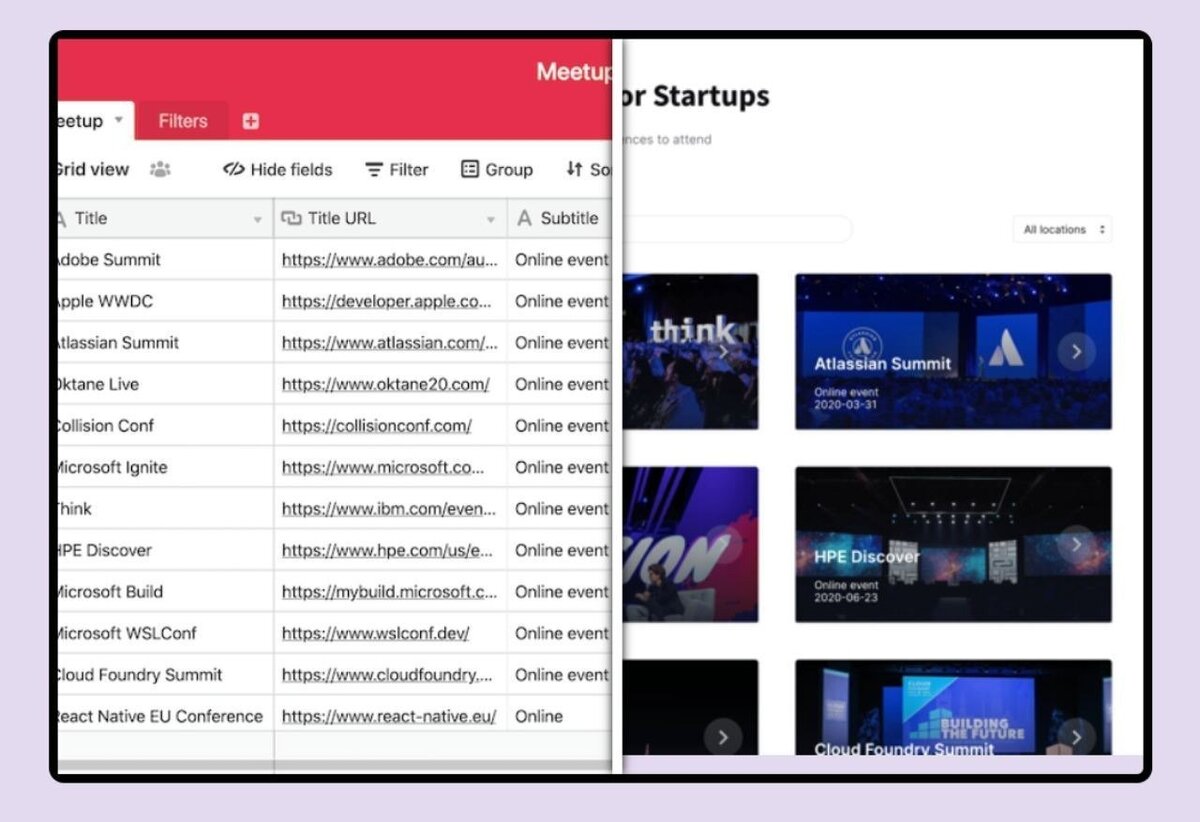Open Hide fields option
This screenshot has height=822, width=1200.
pos(277,169)
